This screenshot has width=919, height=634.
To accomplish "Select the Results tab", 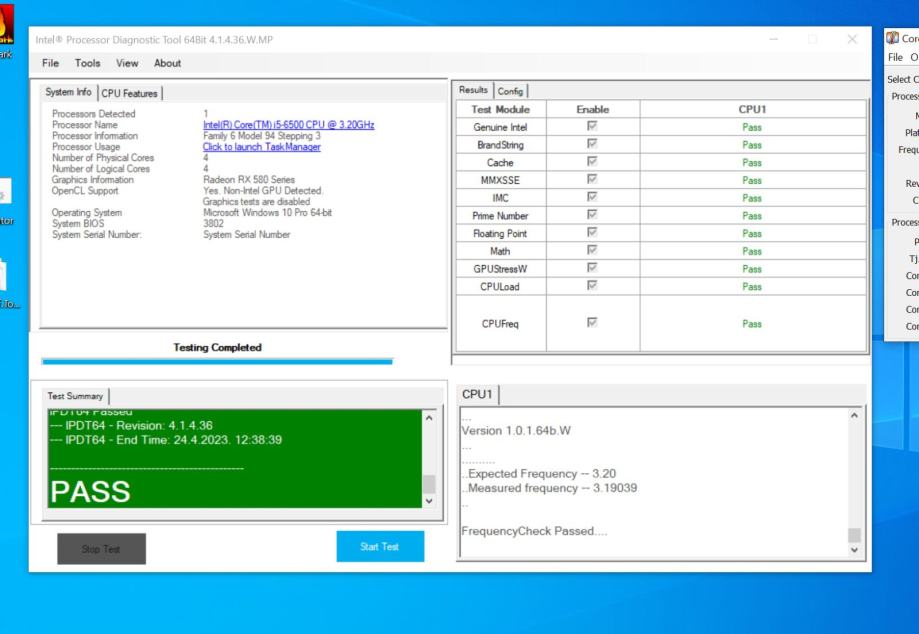I will tap(473, 90).
